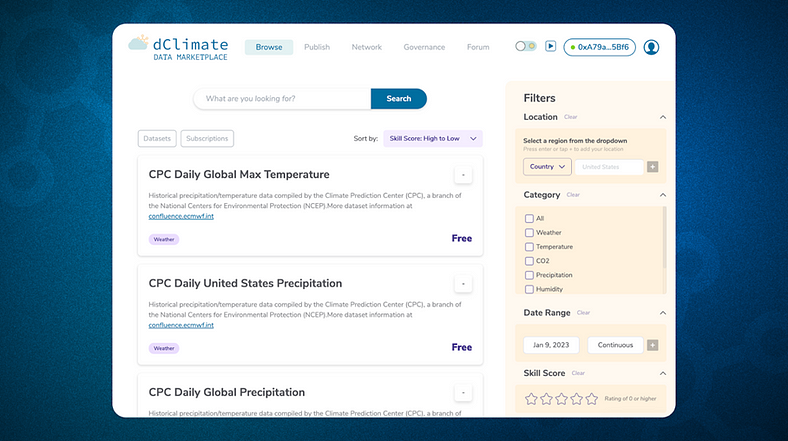Open the 0xA79a...5Bf6 wallet button
This screenshot has width=788, height=441.
point(600,47)
